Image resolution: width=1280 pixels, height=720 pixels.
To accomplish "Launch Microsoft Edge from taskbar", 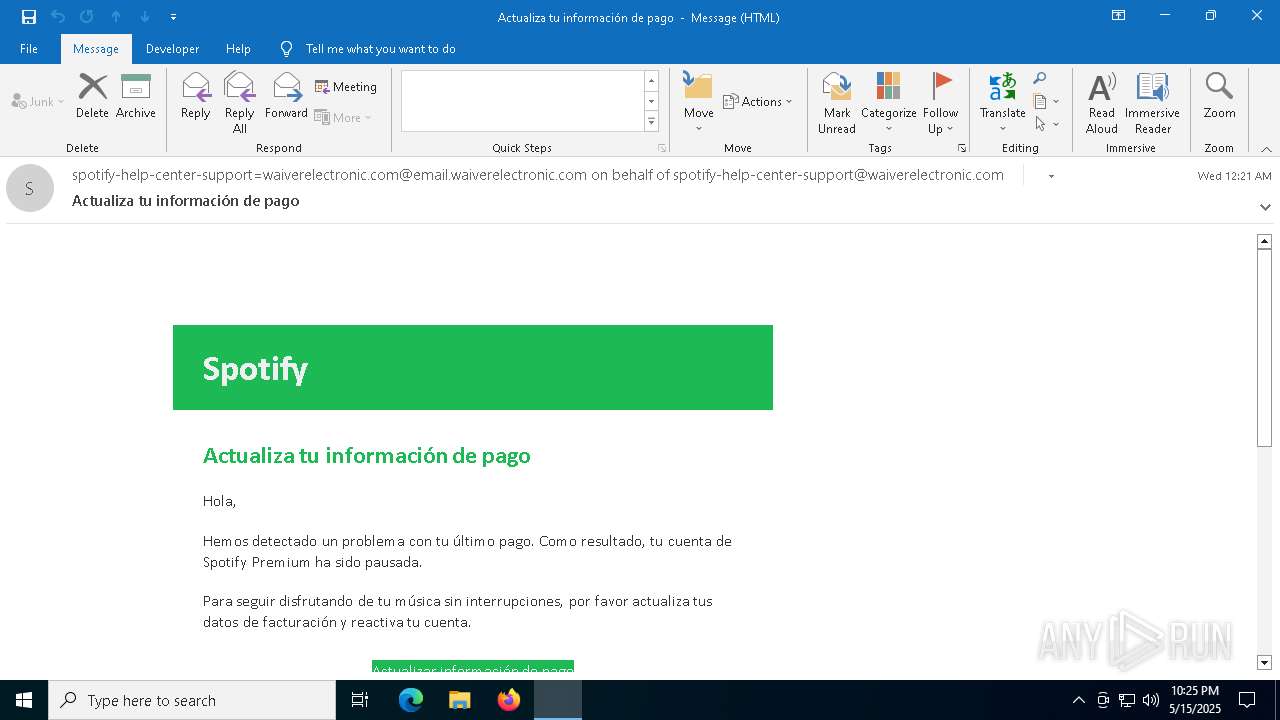I will tap(411, 700).
